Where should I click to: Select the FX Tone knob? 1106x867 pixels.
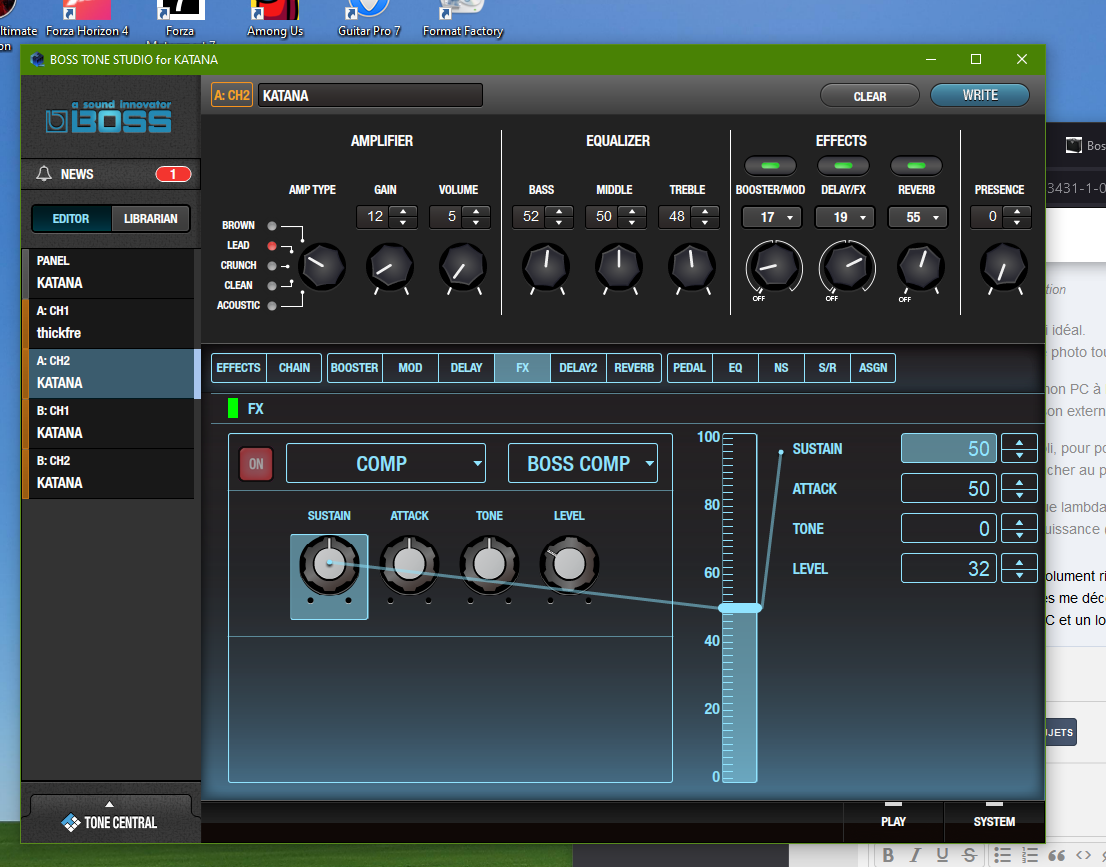489,564
